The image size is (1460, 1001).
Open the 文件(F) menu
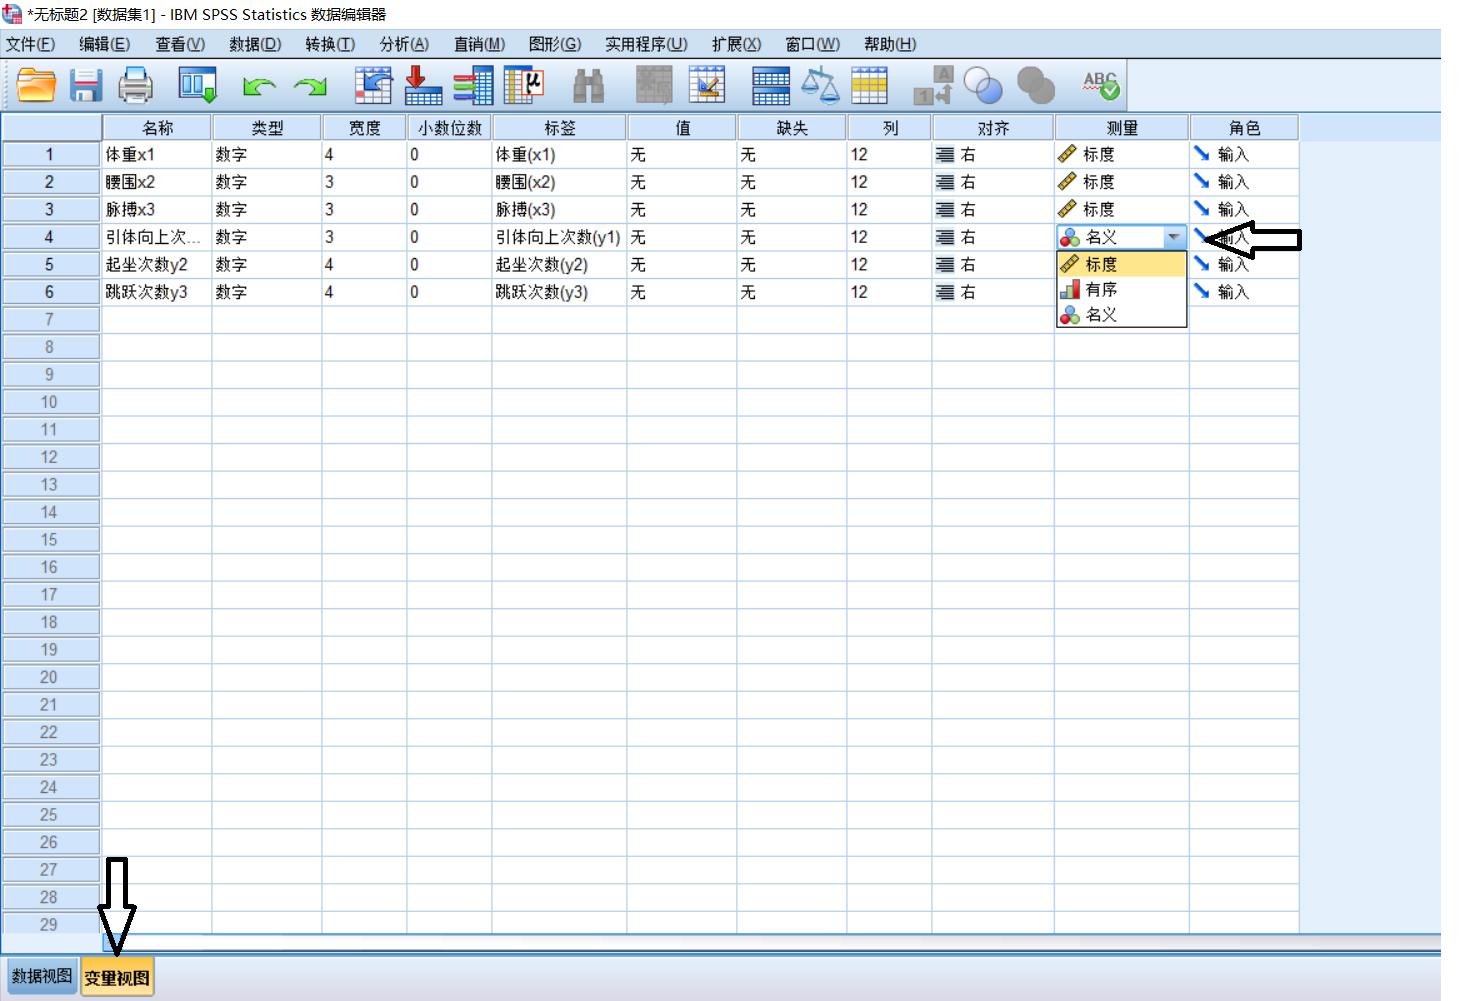point(31,44)
